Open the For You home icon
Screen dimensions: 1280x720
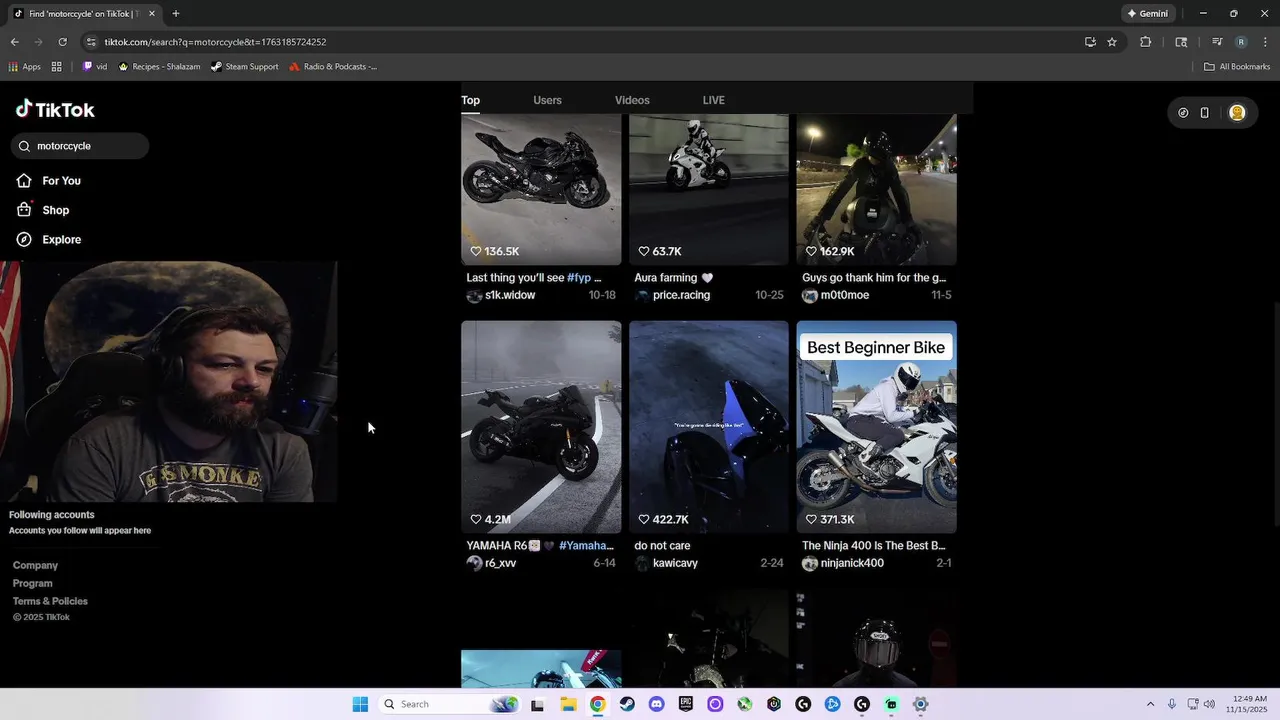pyautogui.click(x=24, y=181)
